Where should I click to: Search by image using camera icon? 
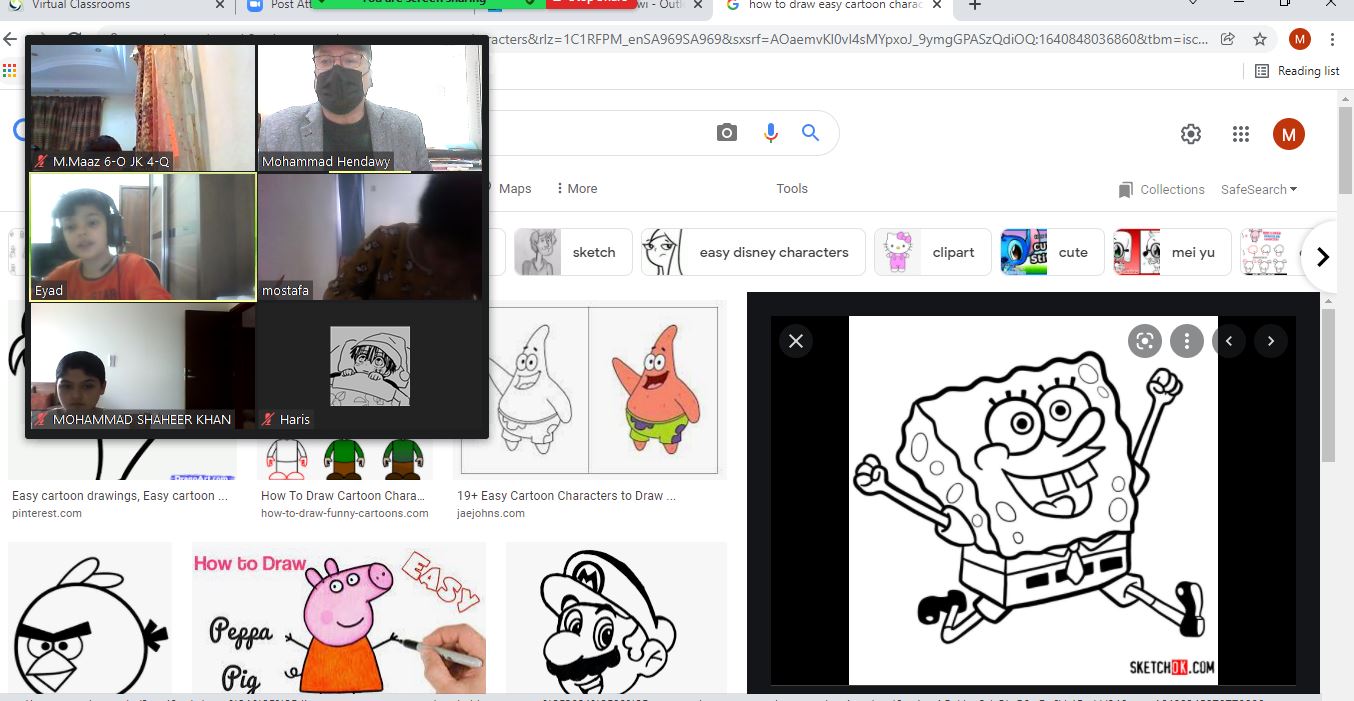(727, 133)
